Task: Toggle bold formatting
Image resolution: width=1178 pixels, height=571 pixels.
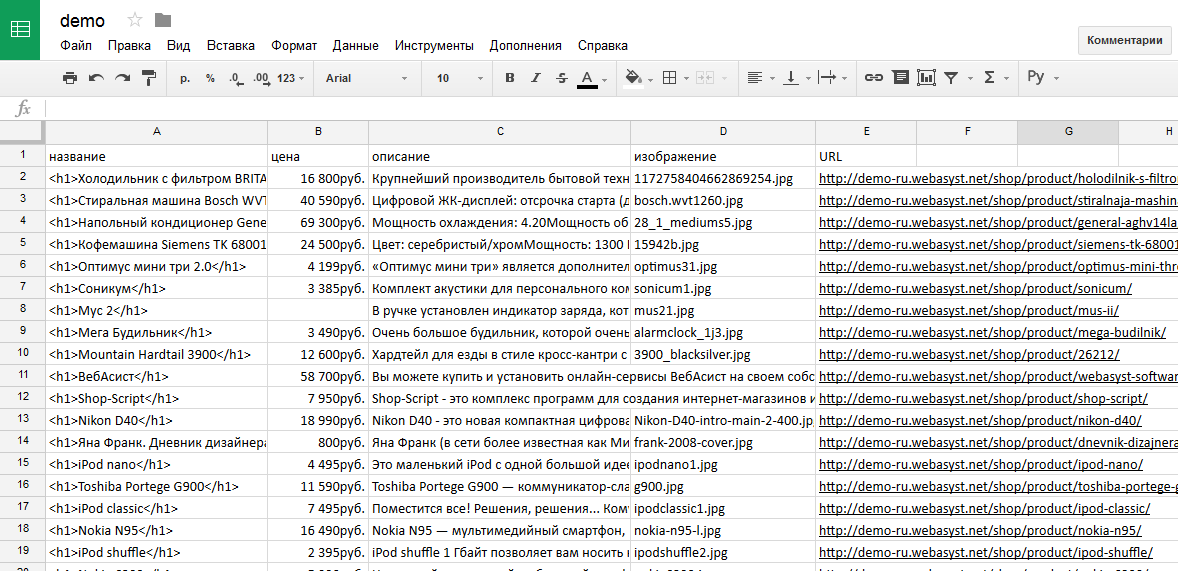Action: [510, 78]
